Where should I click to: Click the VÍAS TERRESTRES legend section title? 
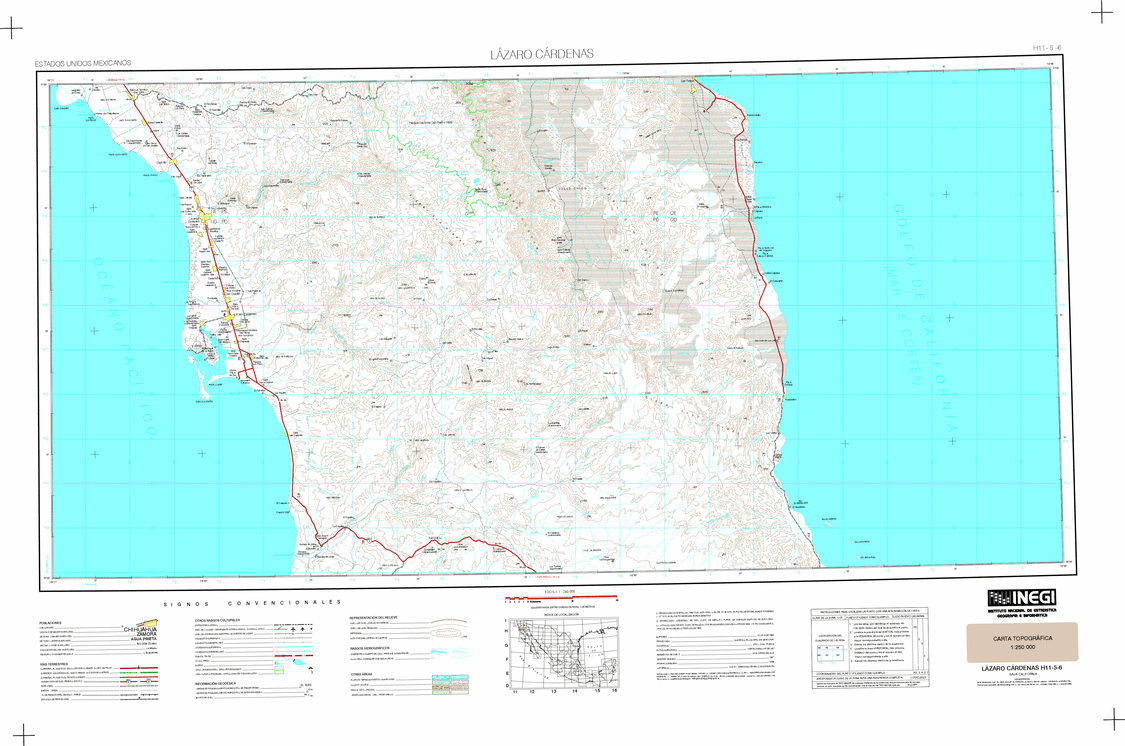coord(55,664)
